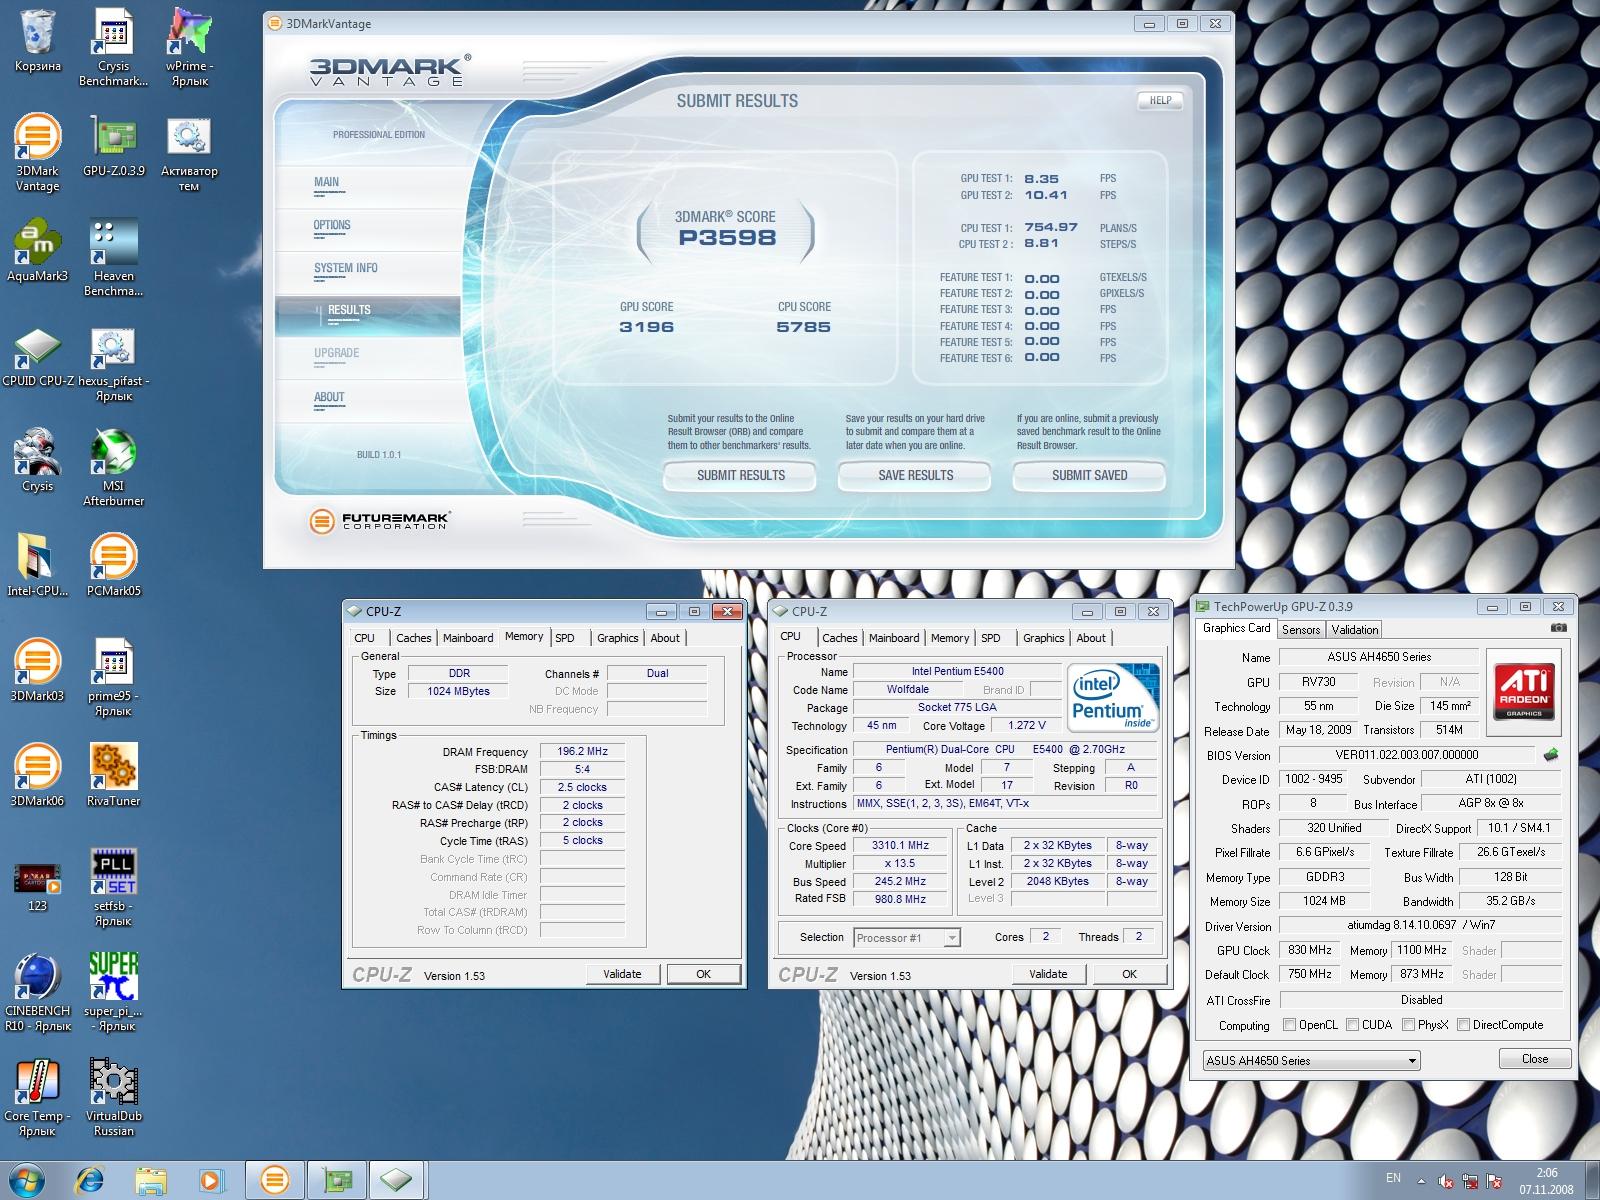Click OK in processor CPU-Z window

coord(1129,974)
